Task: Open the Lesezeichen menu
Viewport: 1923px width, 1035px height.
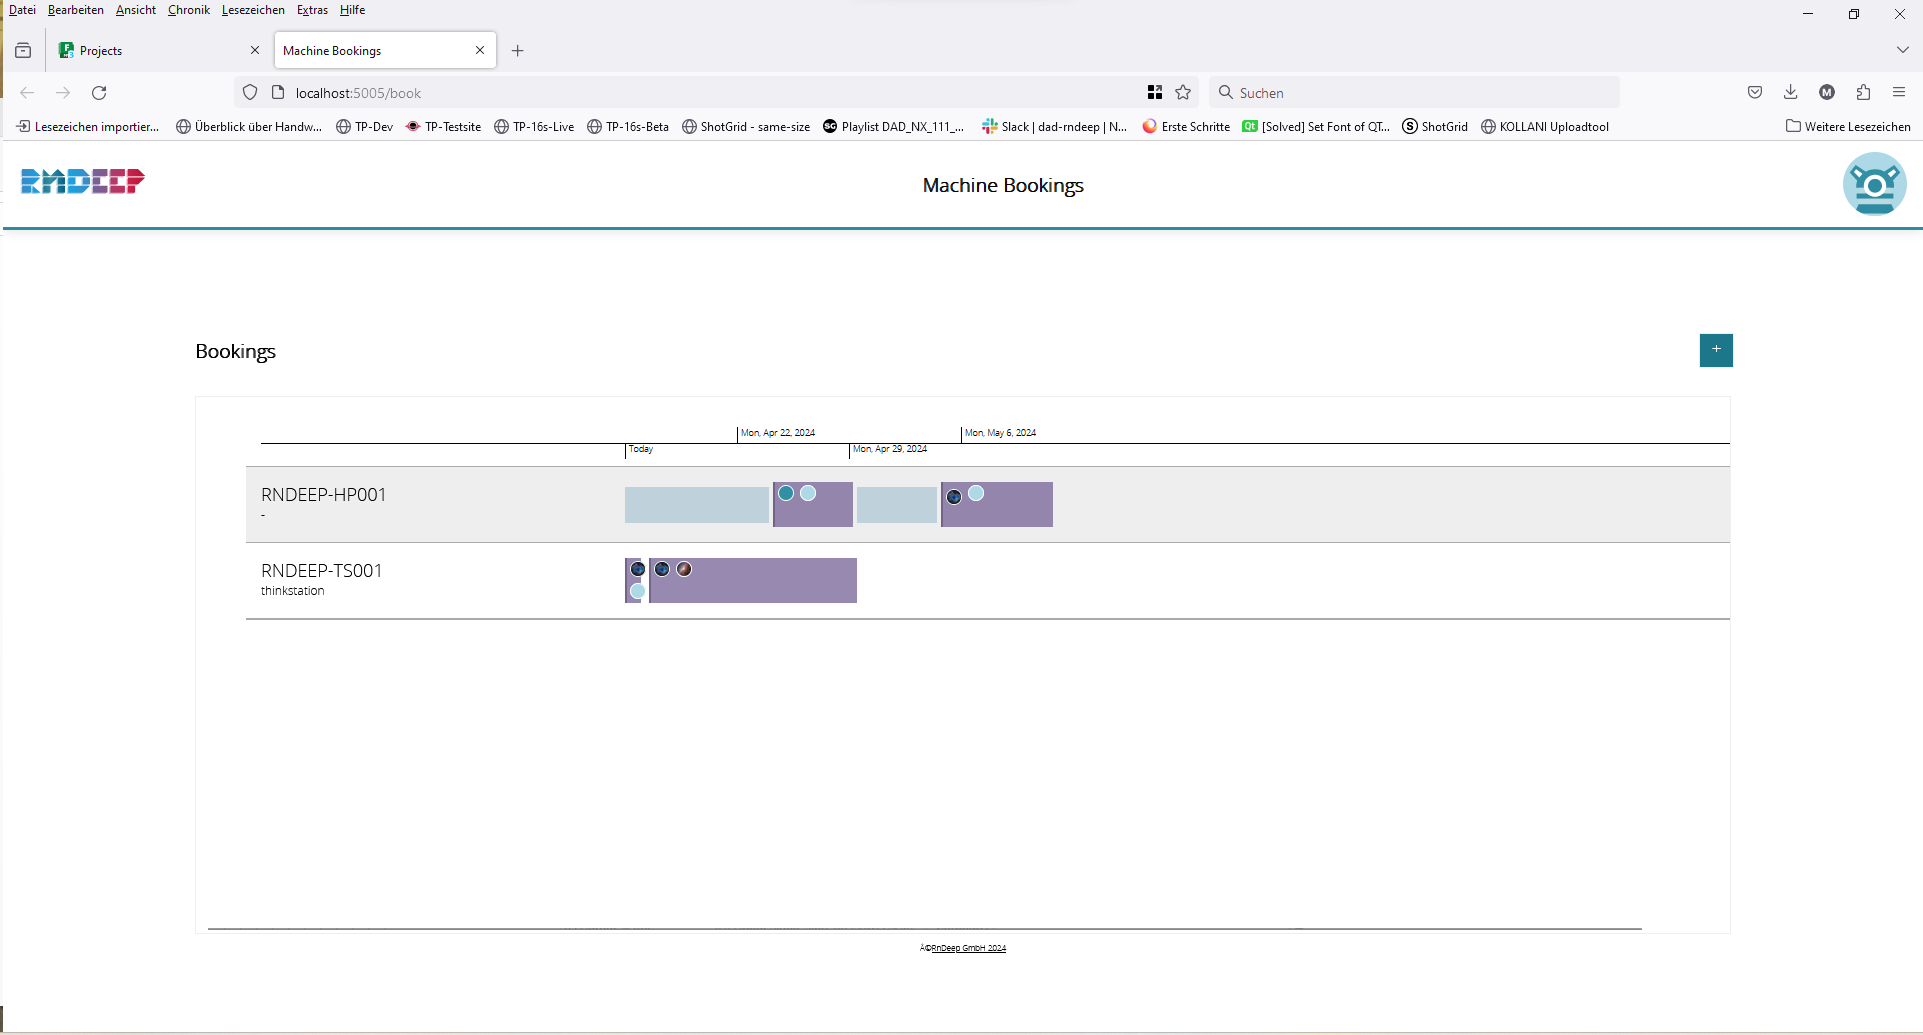Action: pos(253,10)
